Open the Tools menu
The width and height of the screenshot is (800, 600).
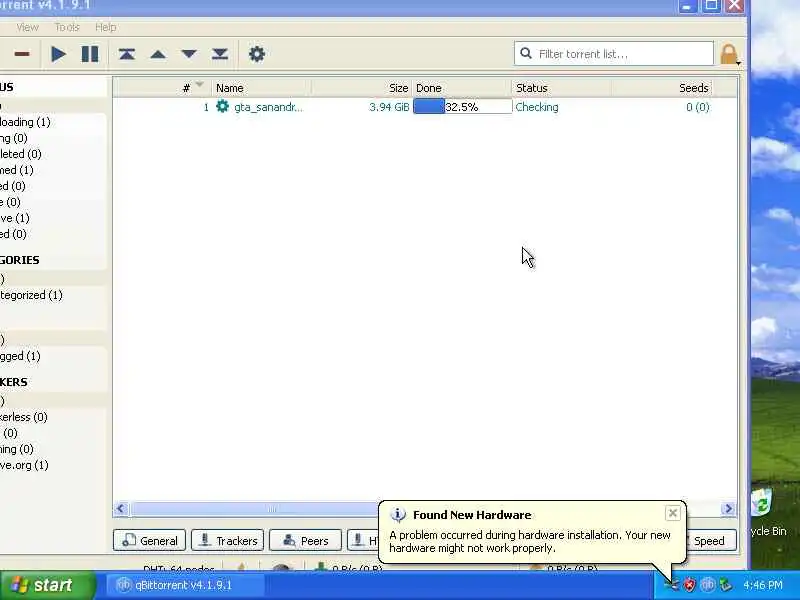point(67,27)
